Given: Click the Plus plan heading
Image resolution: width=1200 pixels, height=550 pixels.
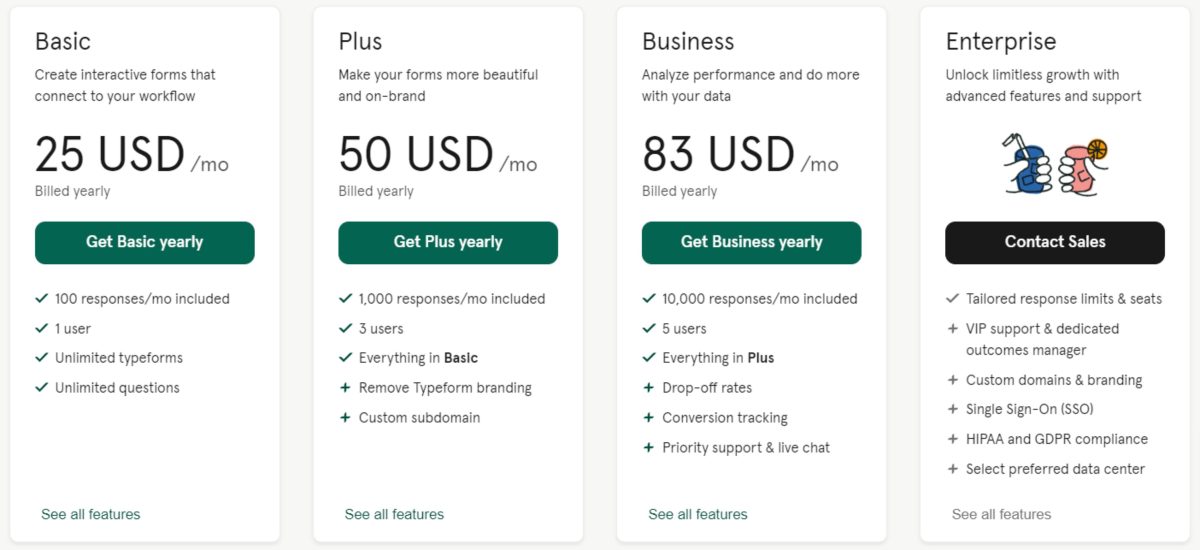Looking at the screenshot, I should tap(360, 42).
